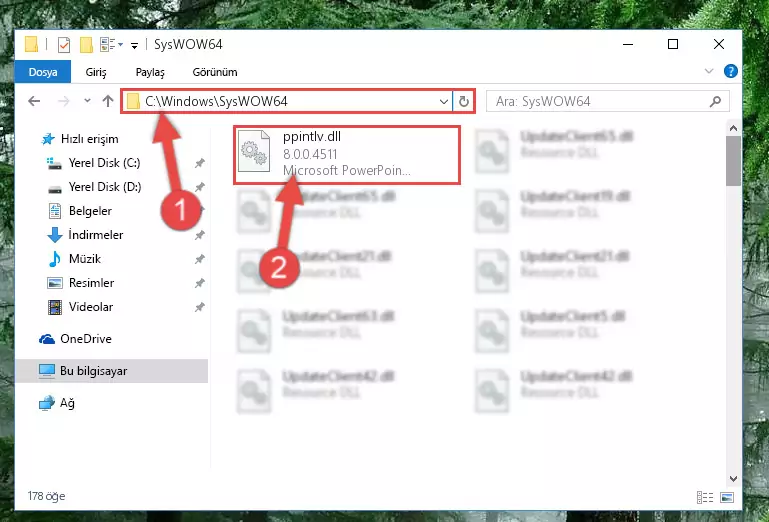The width and height of the screenshot is (769, 522).
Task: Click the Properties quick access icon
Action: (64, 45)
